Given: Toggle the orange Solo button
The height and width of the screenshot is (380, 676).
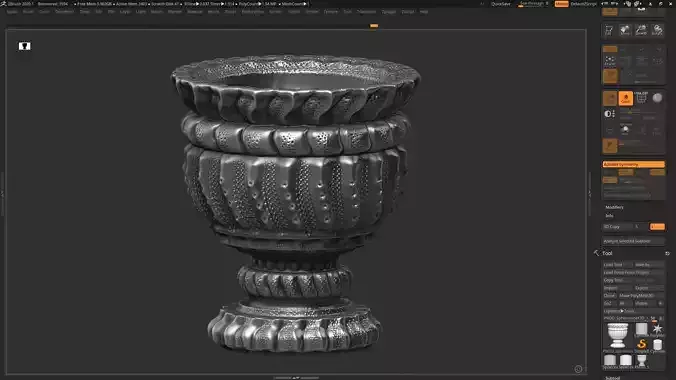Looking at the screenshot, I should (626, 98).
